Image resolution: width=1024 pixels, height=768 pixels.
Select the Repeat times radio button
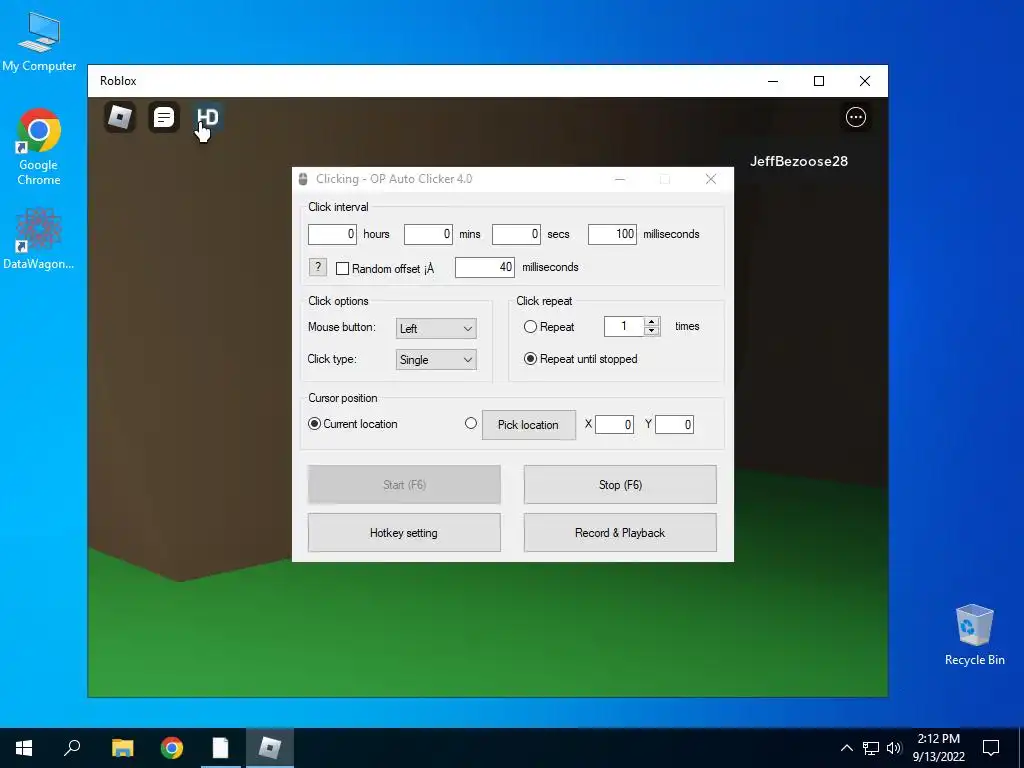(x=530, y=327)
